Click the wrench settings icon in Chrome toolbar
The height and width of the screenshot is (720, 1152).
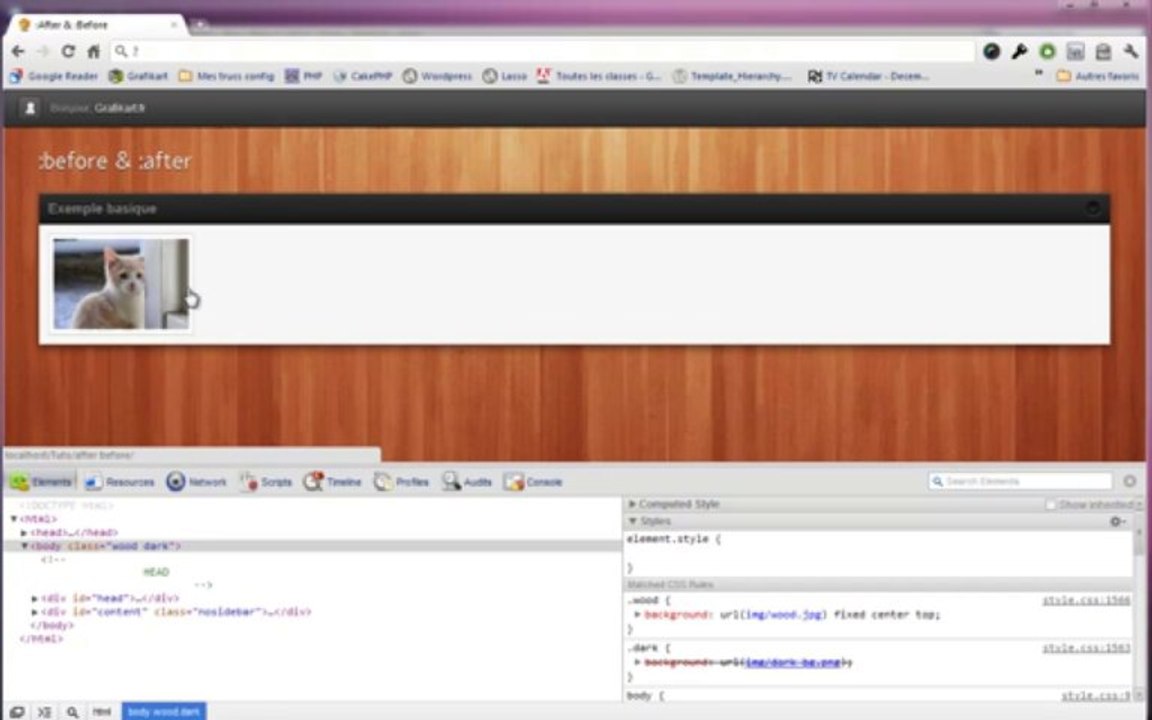[1131, 51]
